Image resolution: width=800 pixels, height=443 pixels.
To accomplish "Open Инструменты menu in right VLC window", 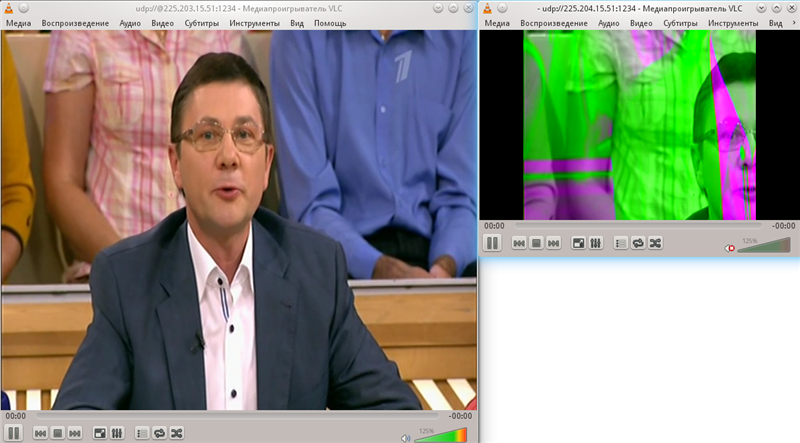I will pyautogui.click(x=733, y=23).
